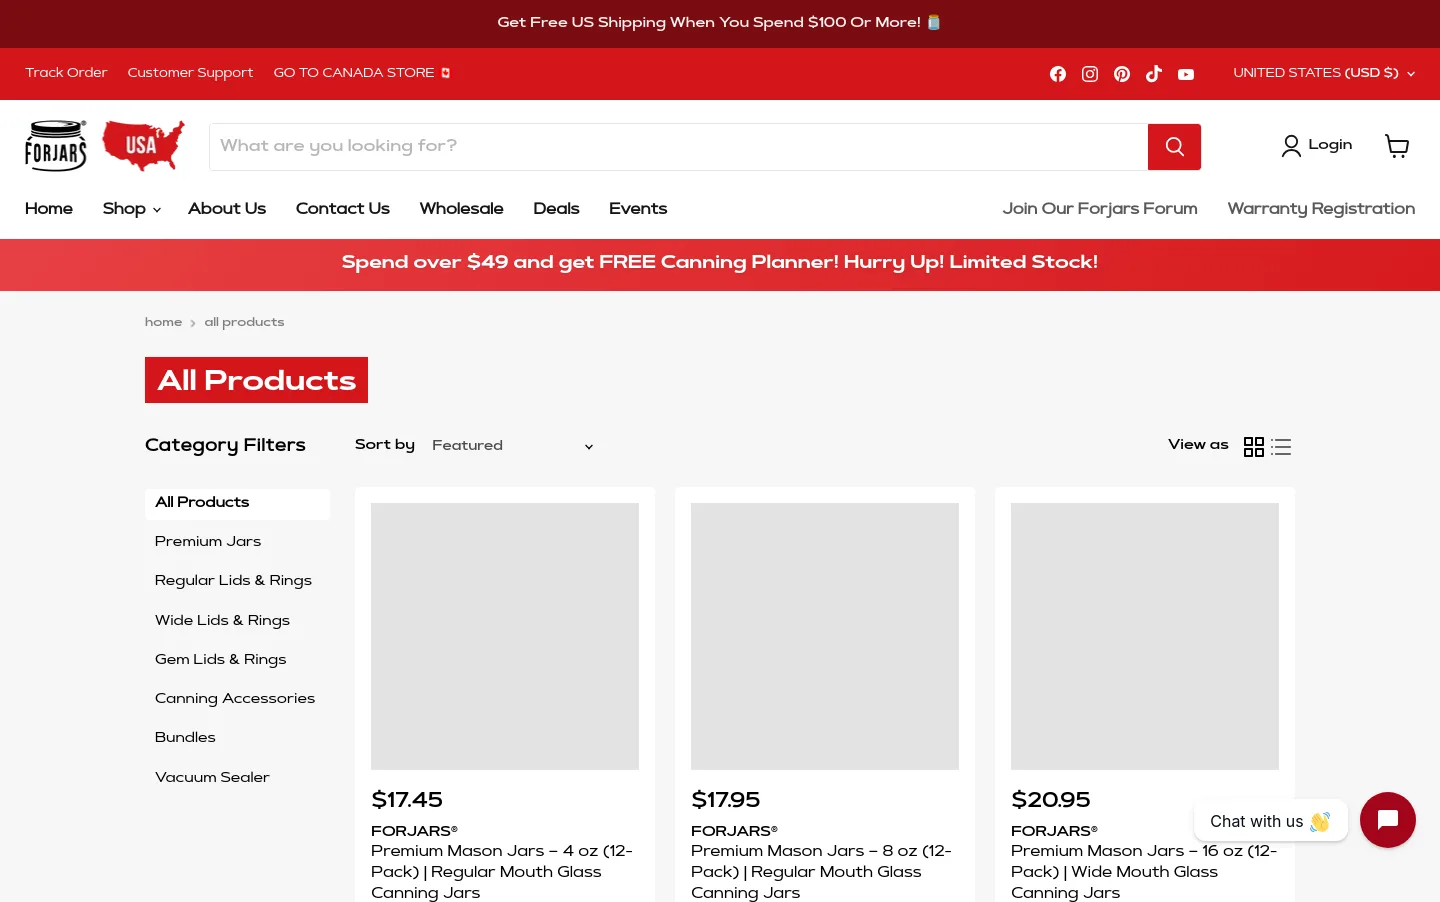
Task: Open the United States (USD $) currency selector
Action: (1324, 73)
